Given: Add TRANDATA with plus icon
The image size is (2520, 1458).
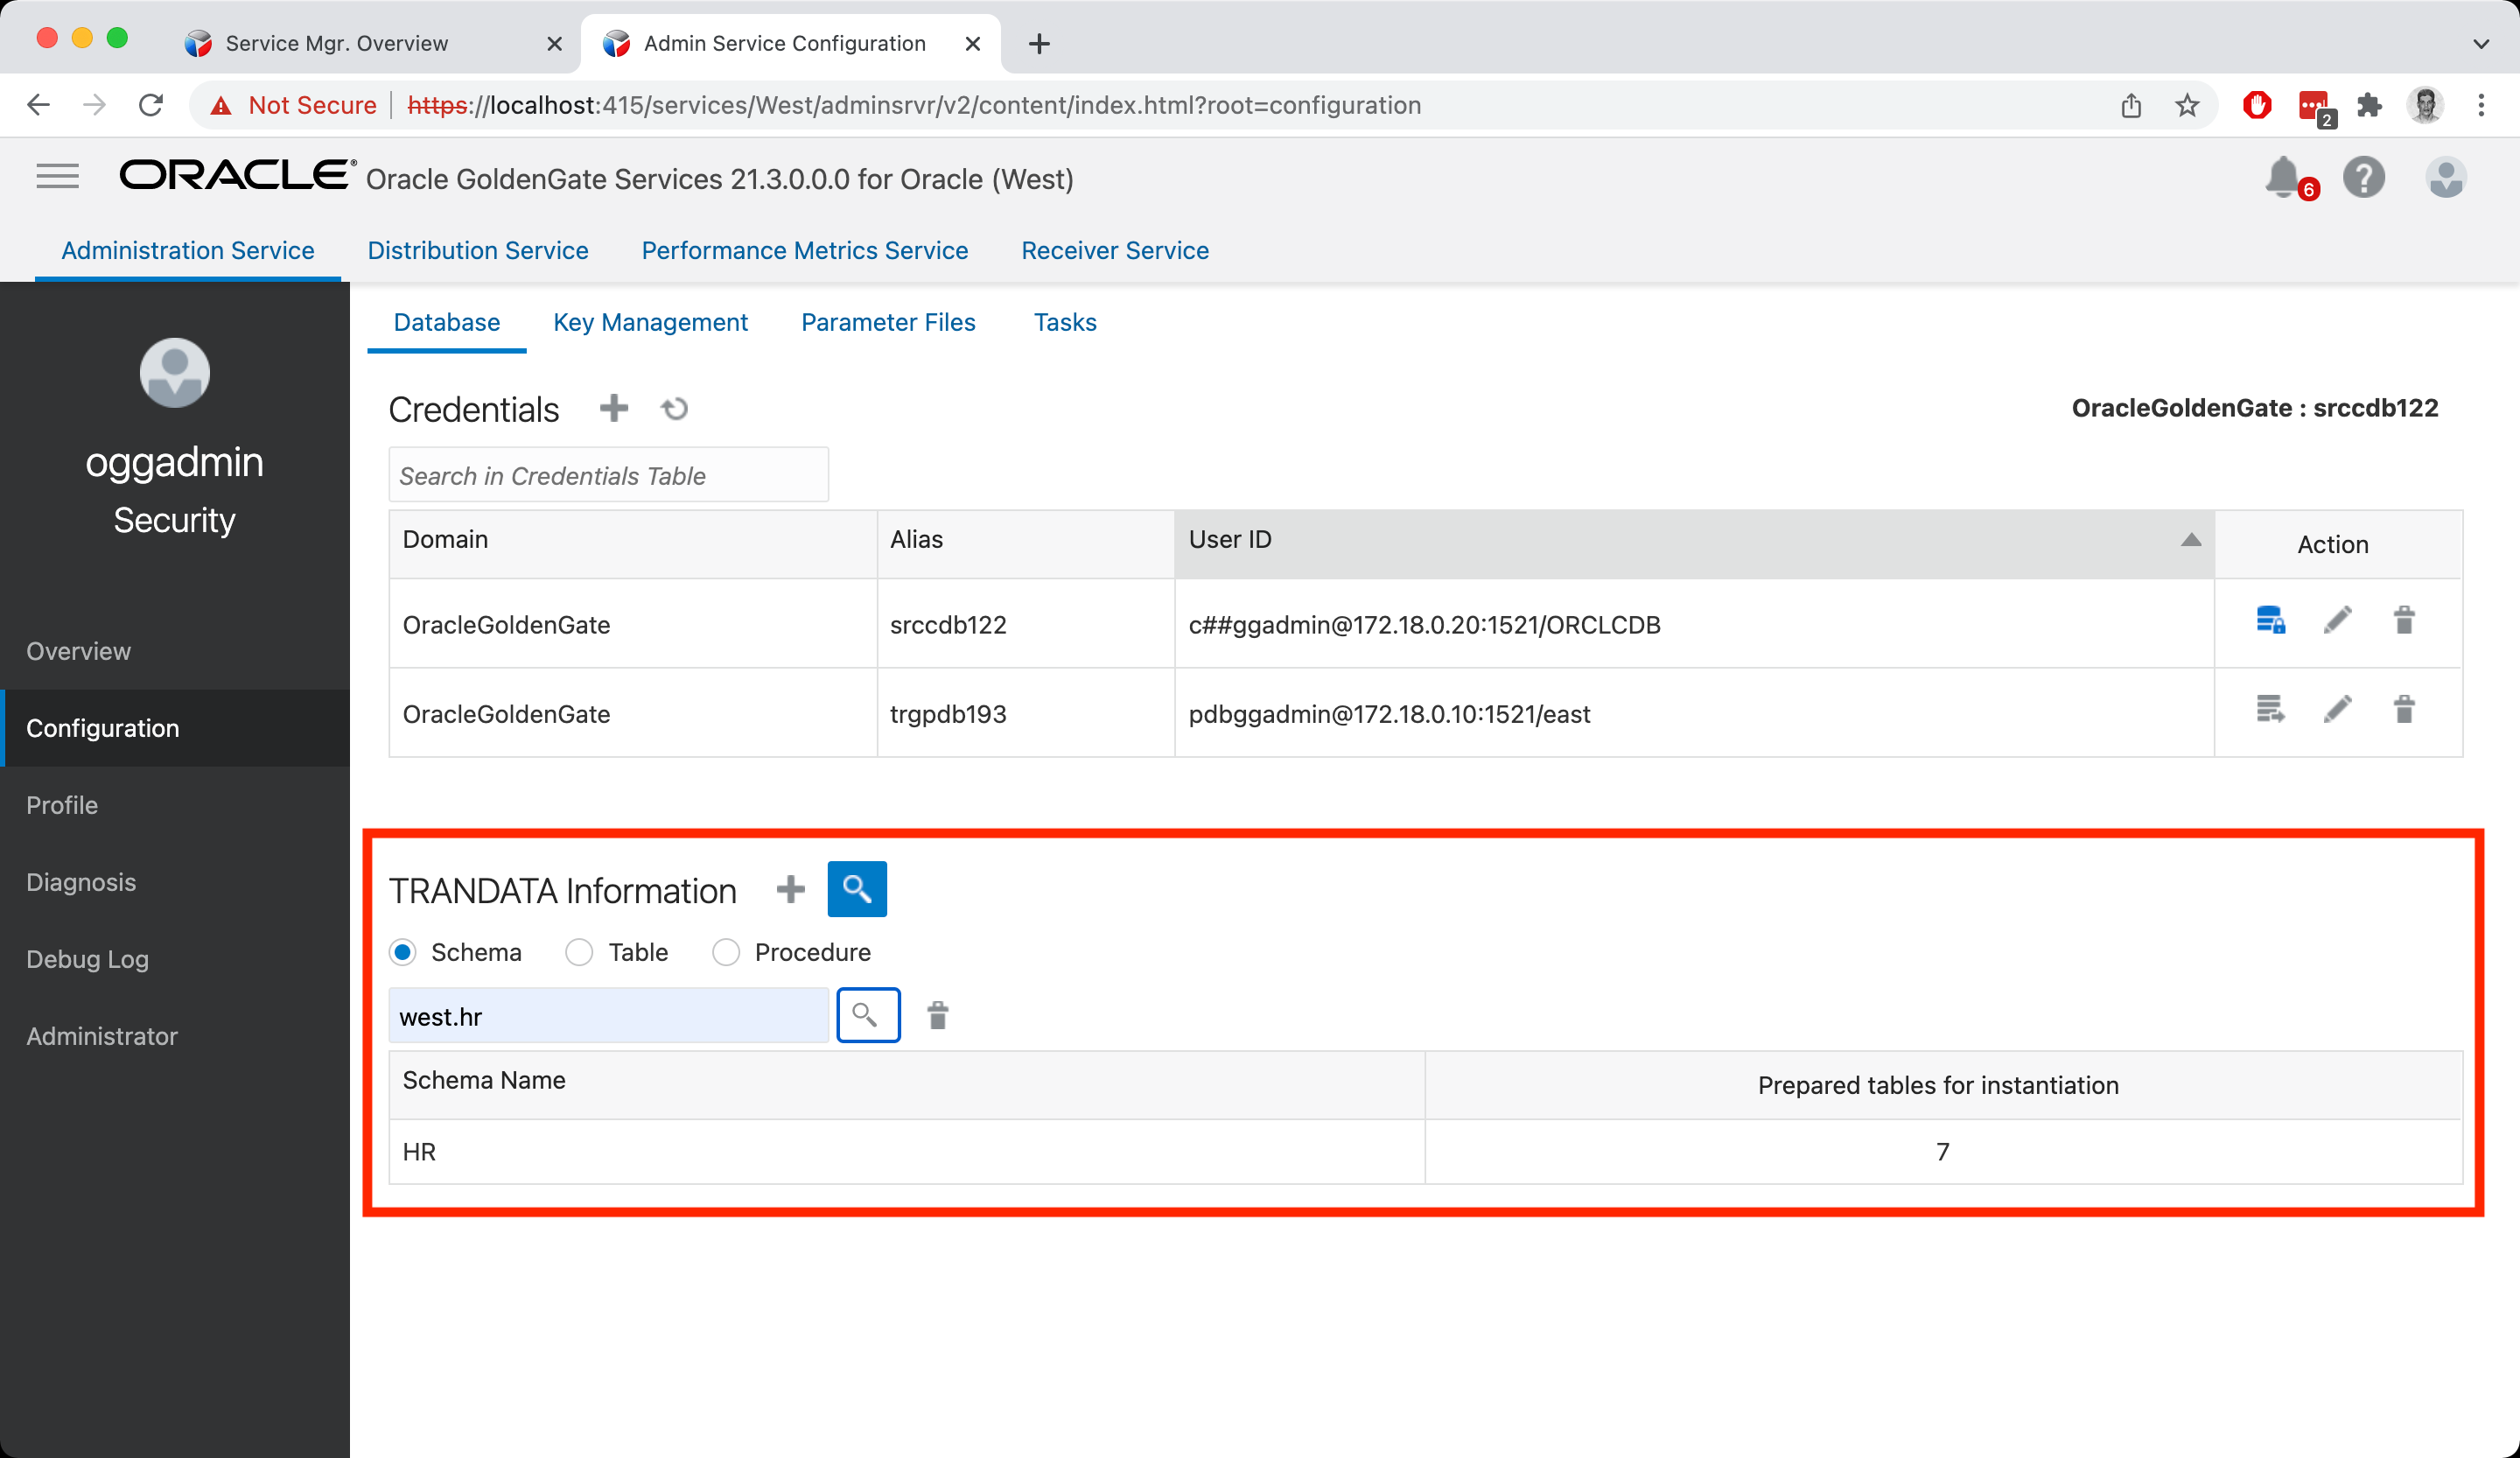Looking at the screenshot, I should point(790,889).
